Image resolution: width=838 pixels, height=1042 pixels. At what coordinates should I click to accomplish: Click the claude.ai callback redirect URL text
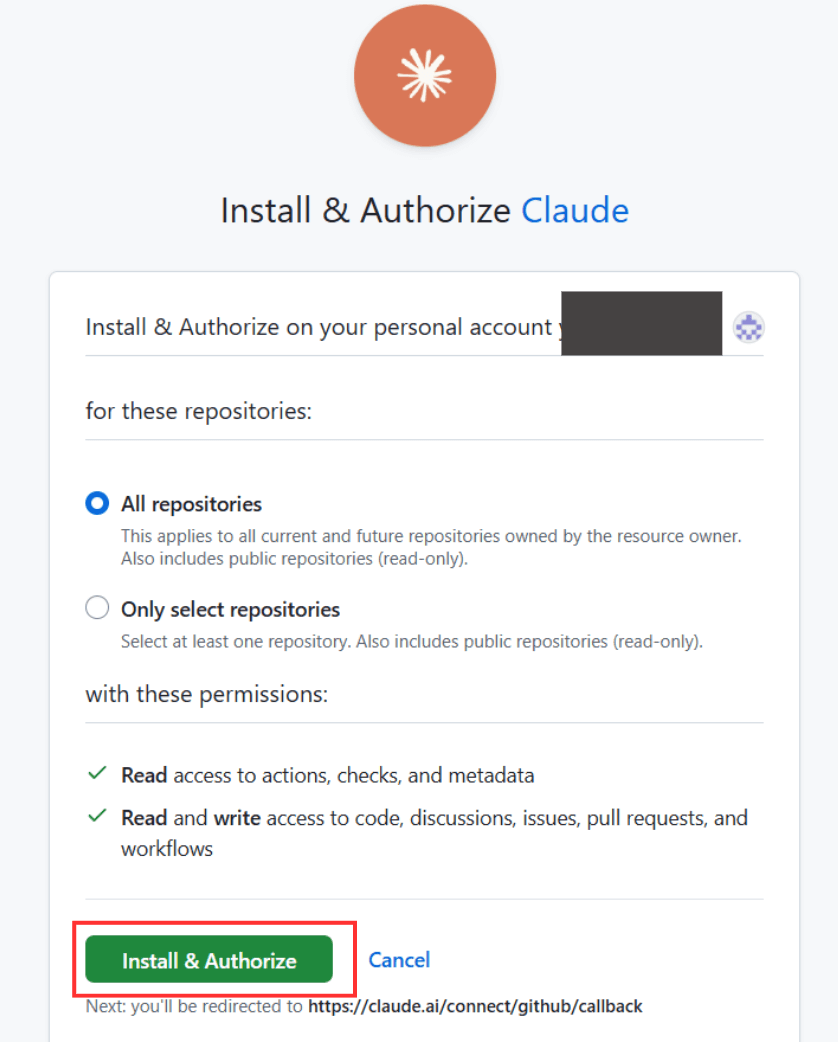(x=475, y=1006)
